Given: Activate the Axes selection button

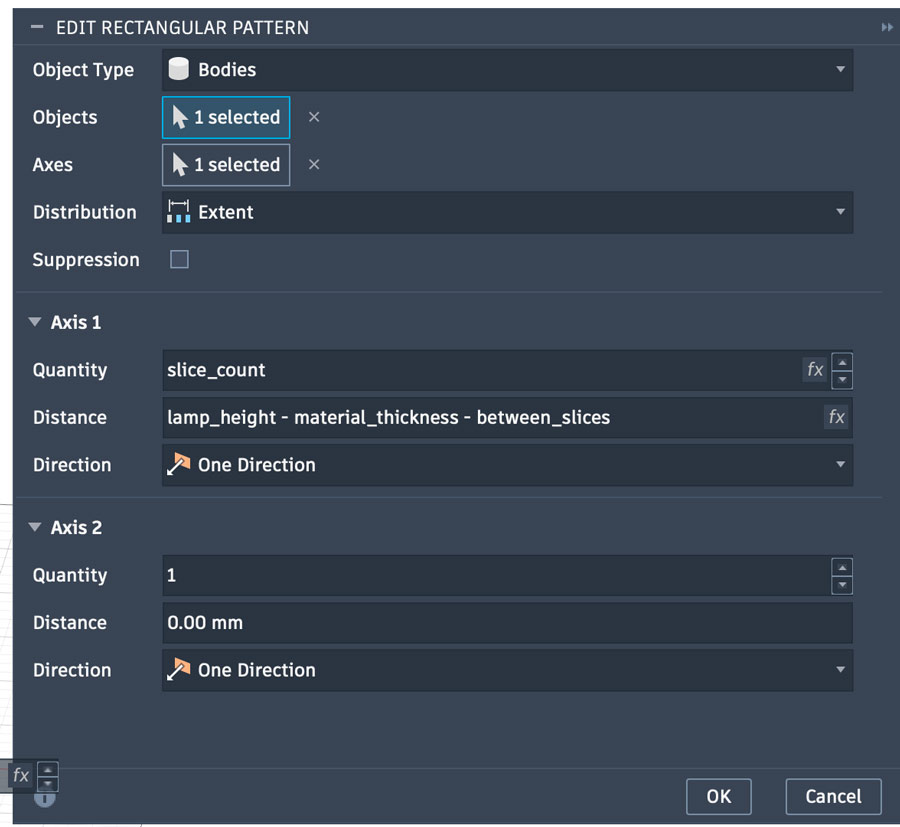Looking at the screenshot, I should (226, 165).
